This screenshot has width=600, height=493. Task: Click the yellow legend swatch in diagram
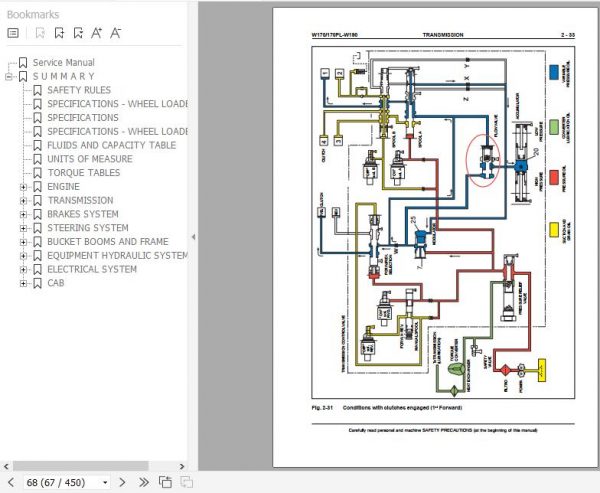554,230
